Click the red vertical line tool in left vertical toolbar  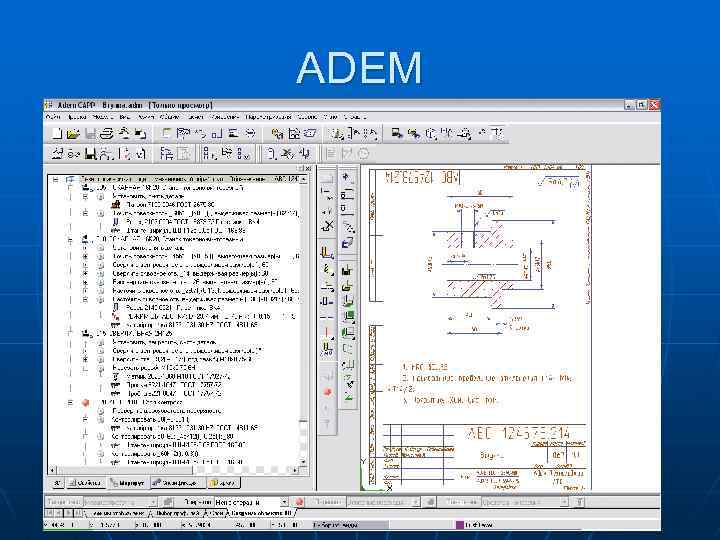pyautogui.click(x=327, y=332)
